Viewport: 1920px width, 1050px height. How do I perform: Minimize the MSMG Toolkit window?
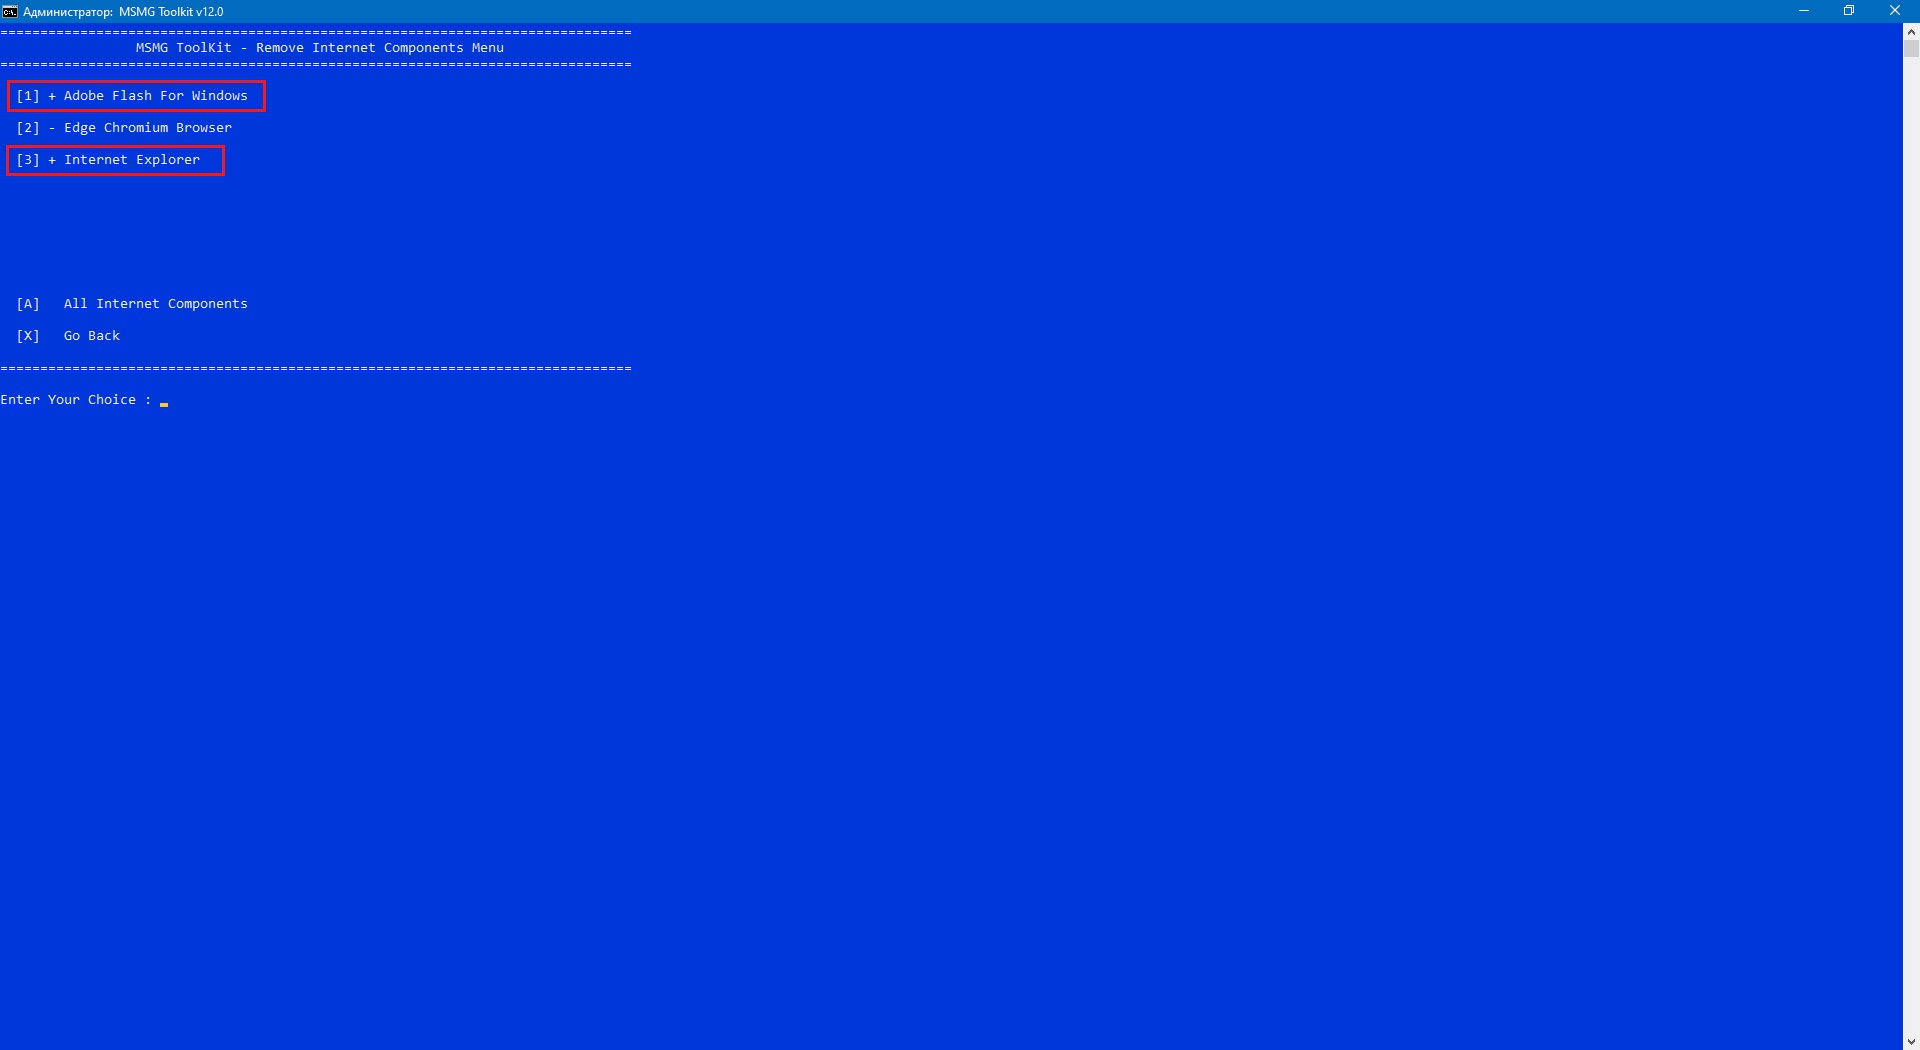(1804, 11)
